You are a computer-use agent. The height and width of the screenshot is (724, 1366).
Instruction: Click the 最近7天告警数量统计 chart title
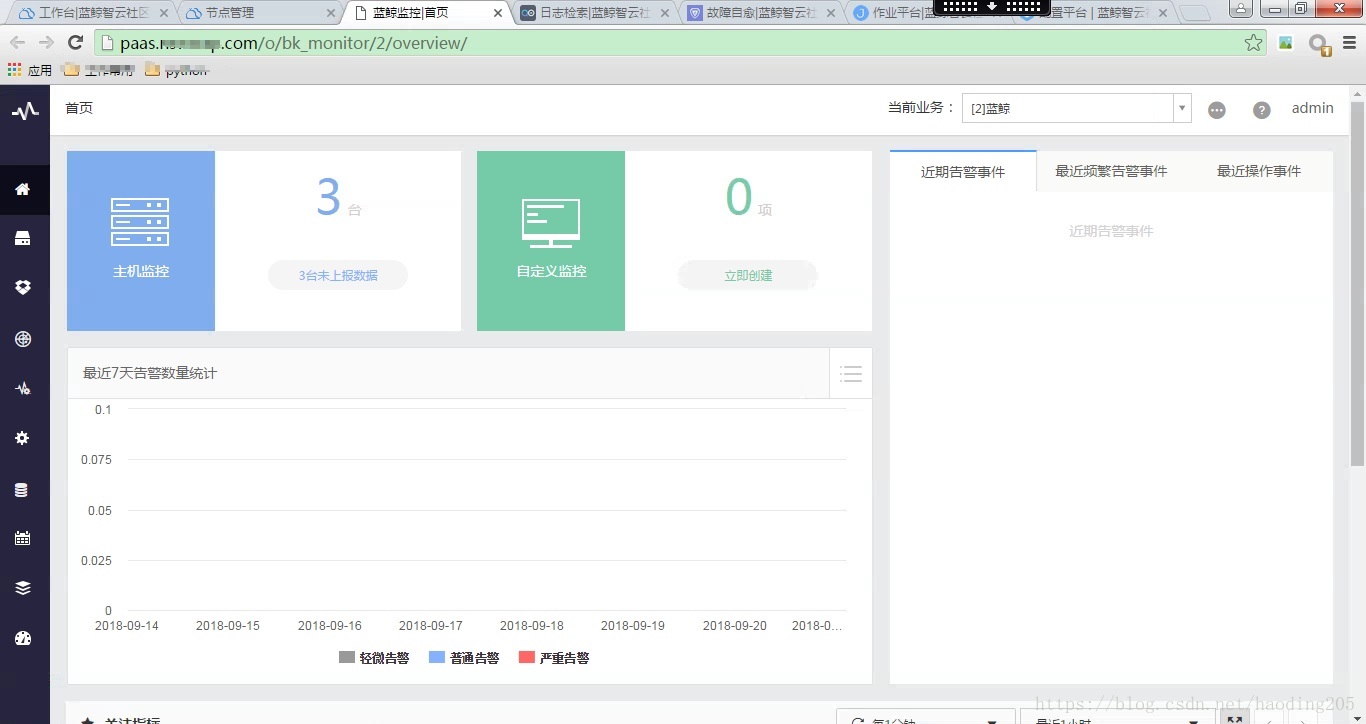click(150, 373)
